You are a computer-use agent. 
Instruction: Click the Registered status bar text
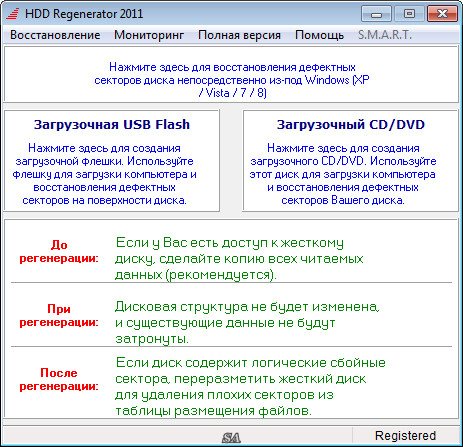[405, 435]
